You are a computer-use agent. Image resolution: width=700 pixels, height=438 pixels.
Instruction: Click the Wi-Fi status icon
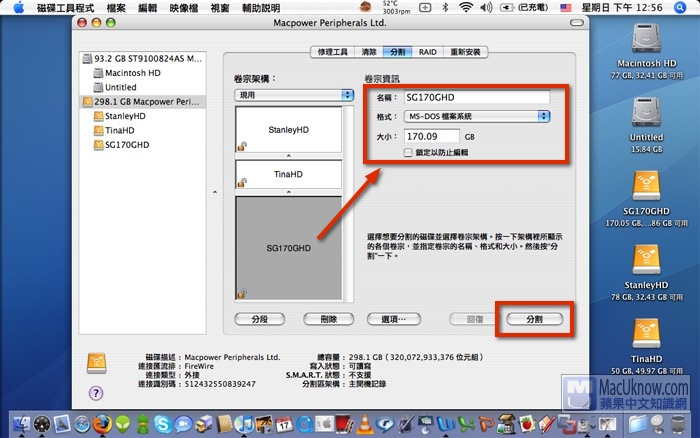[x=466, y=7]
